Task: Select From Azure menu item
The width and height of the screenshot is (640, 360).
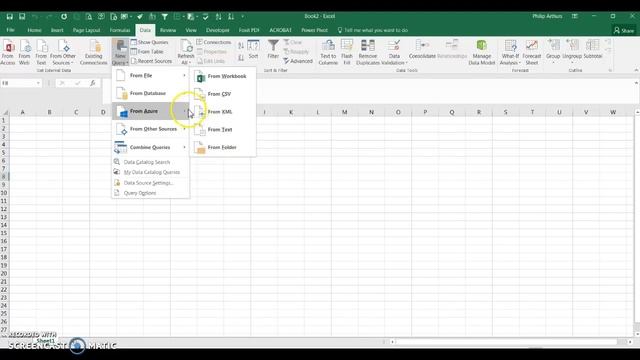Action: point(151,111)
